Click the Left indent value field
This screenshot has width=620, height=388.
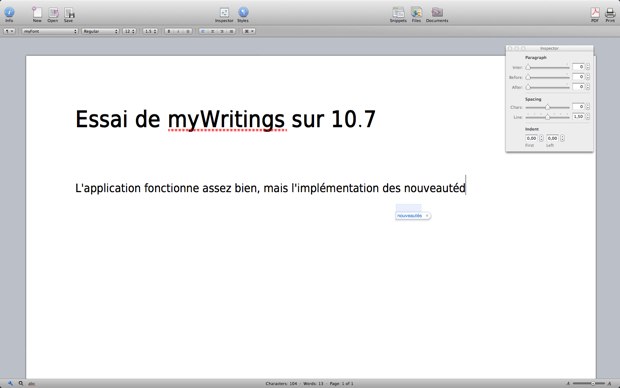552,138
